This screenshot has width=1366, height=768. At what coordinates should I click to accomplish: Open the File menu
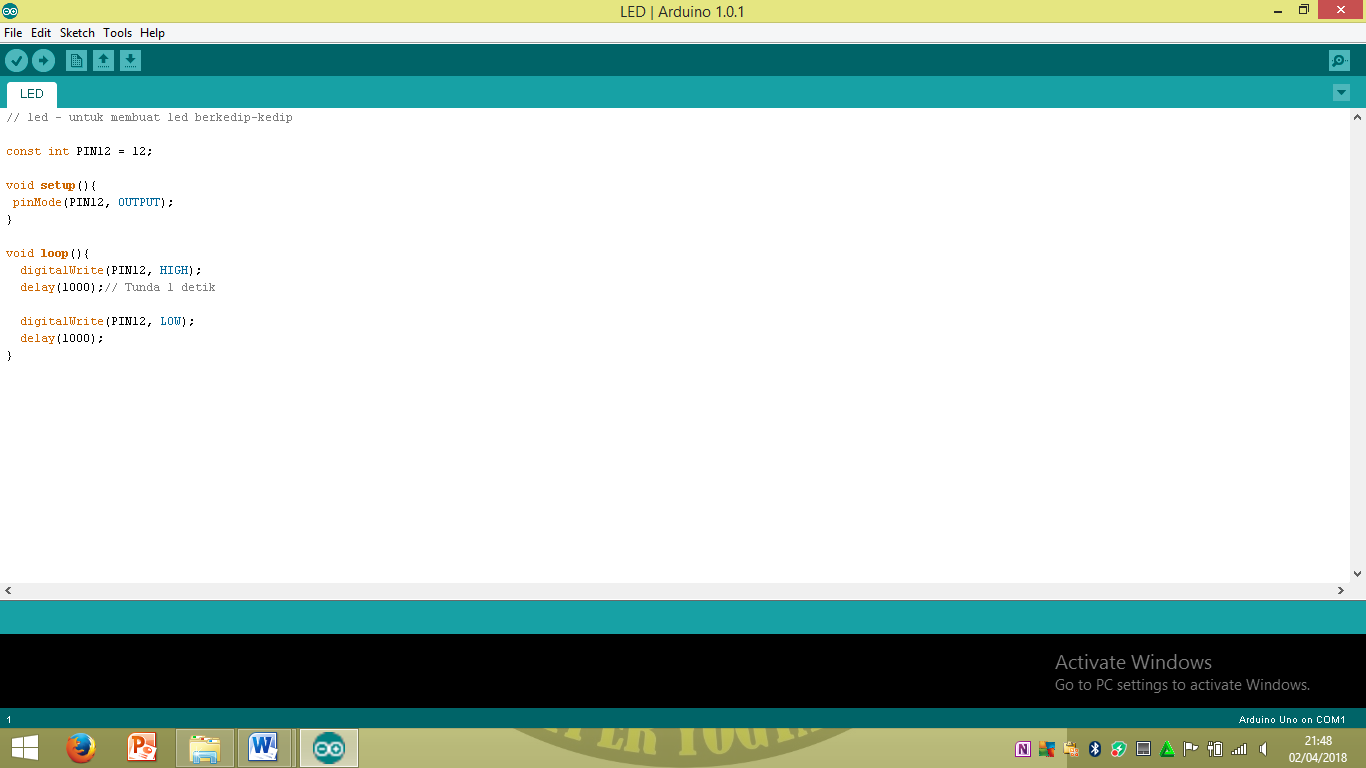pos(13,33)
